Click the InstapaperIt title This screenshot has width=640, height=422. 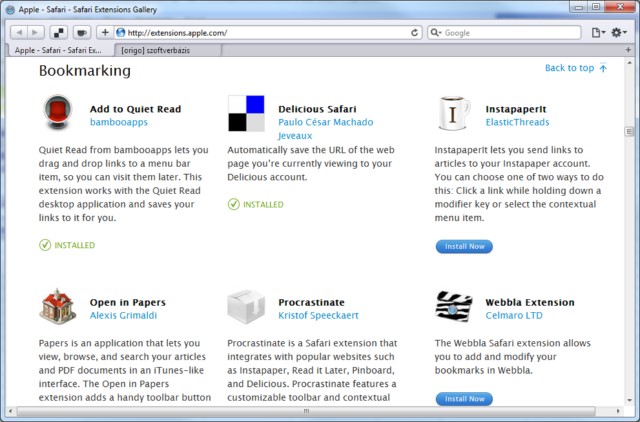[x=516, y=109]
